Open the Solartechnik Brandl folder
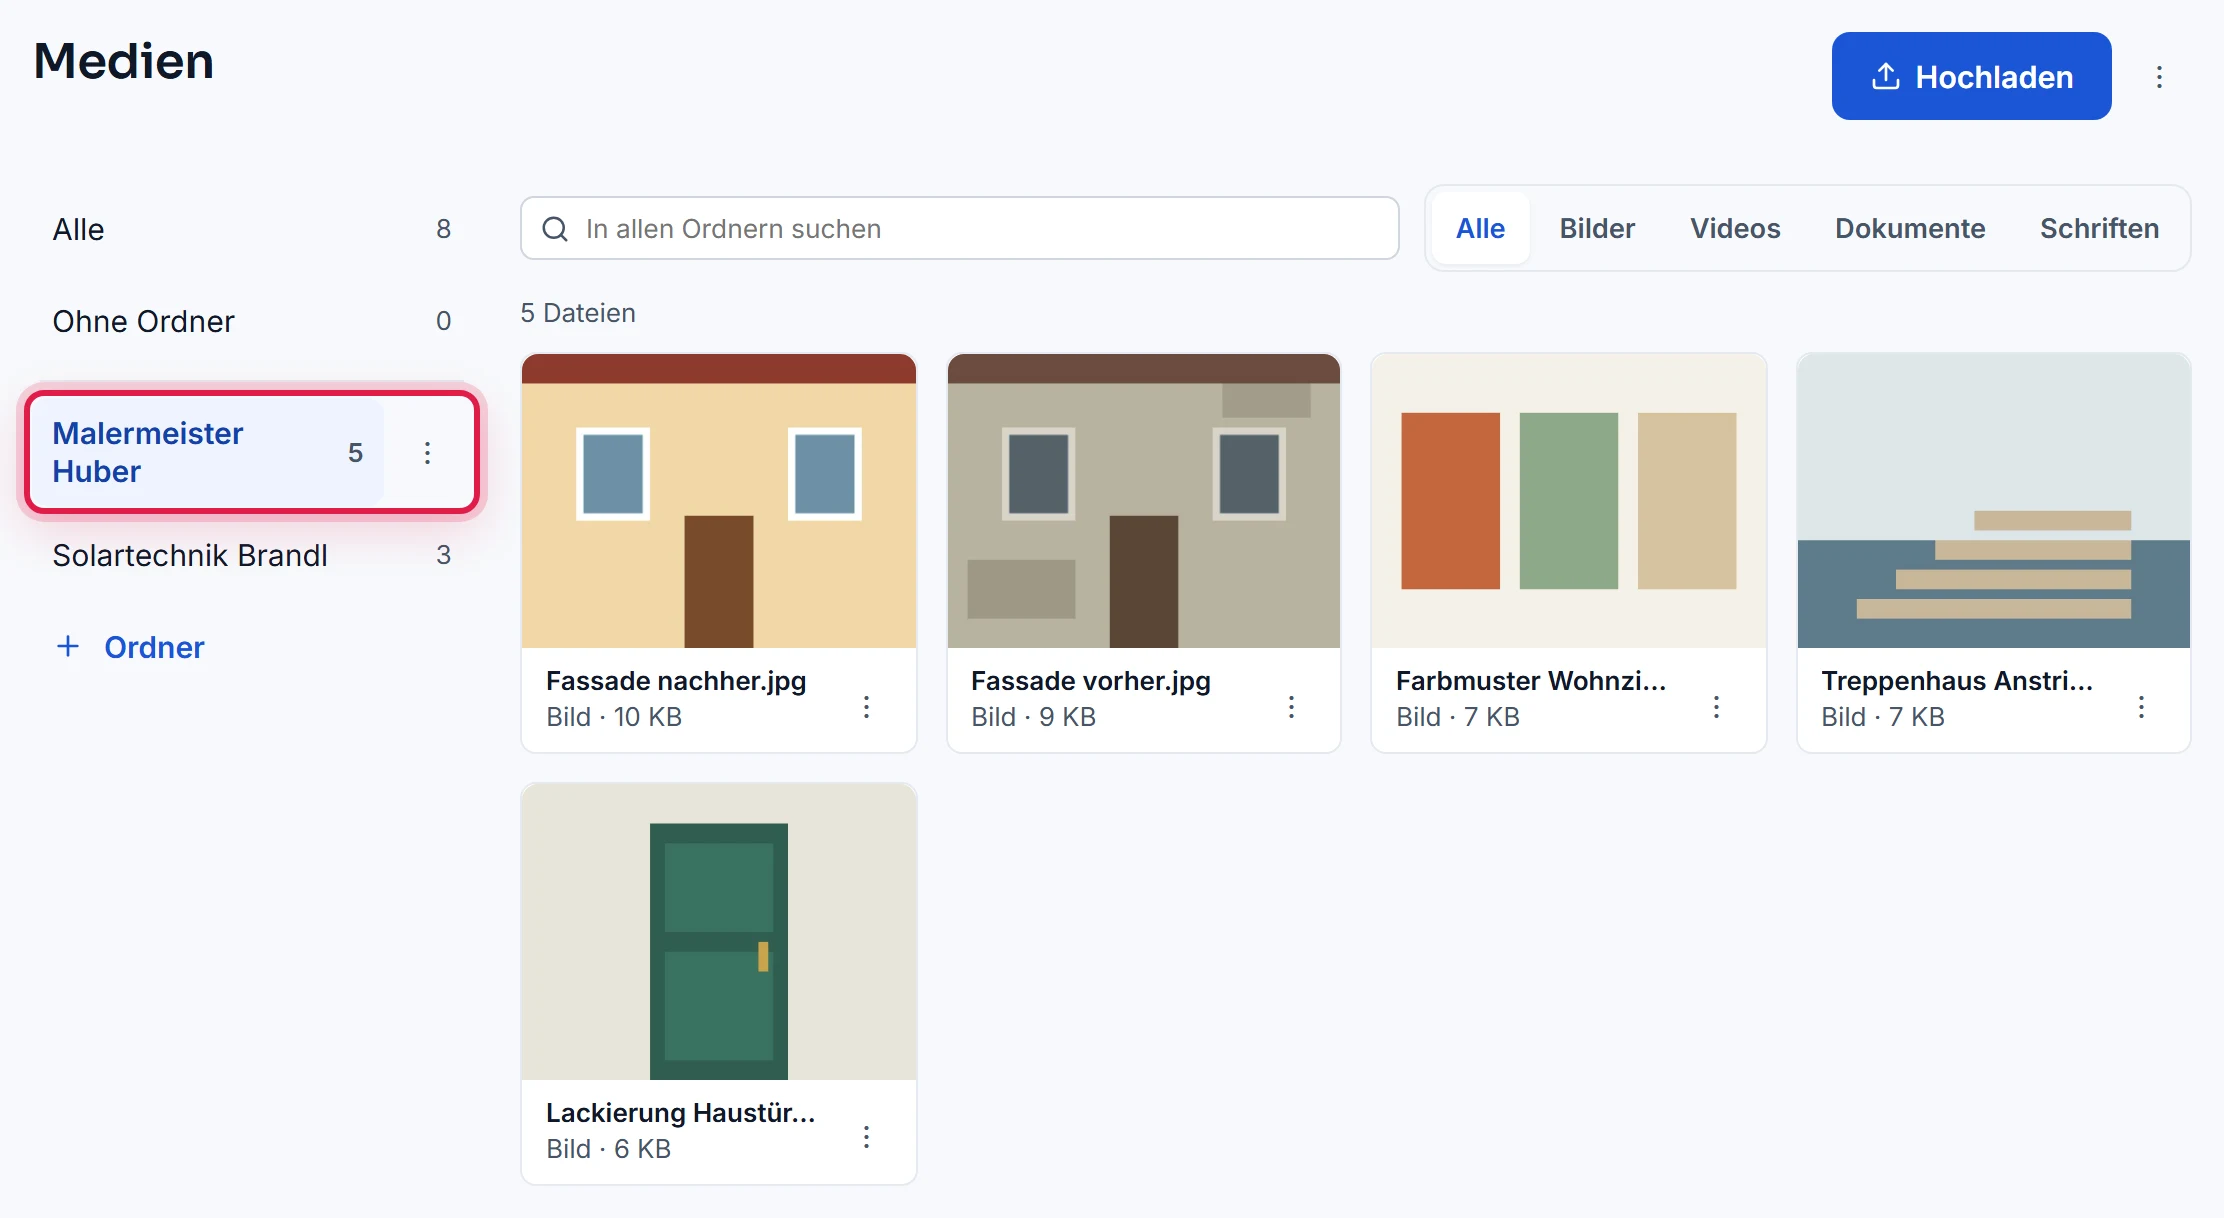This screenshot has width=2224, height=1218. pyautogui.click(x=252, y=555)
